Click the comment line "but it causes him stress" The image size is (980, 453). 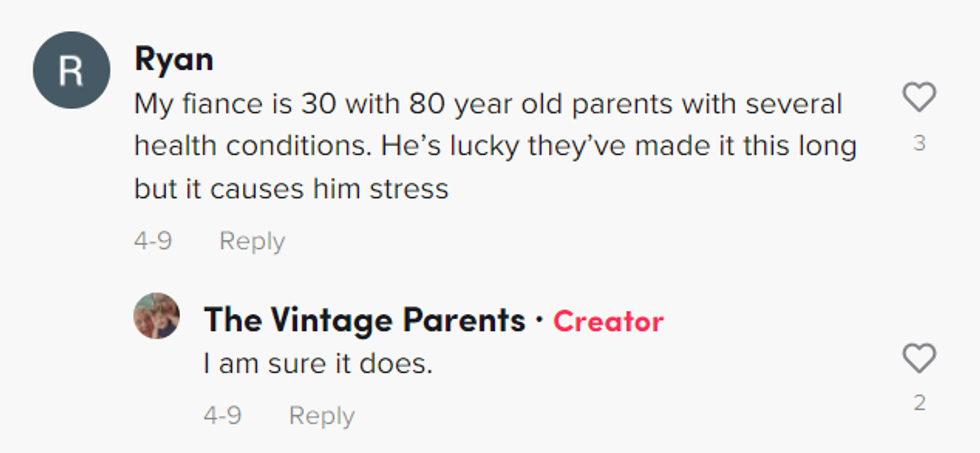click(291, 188)
